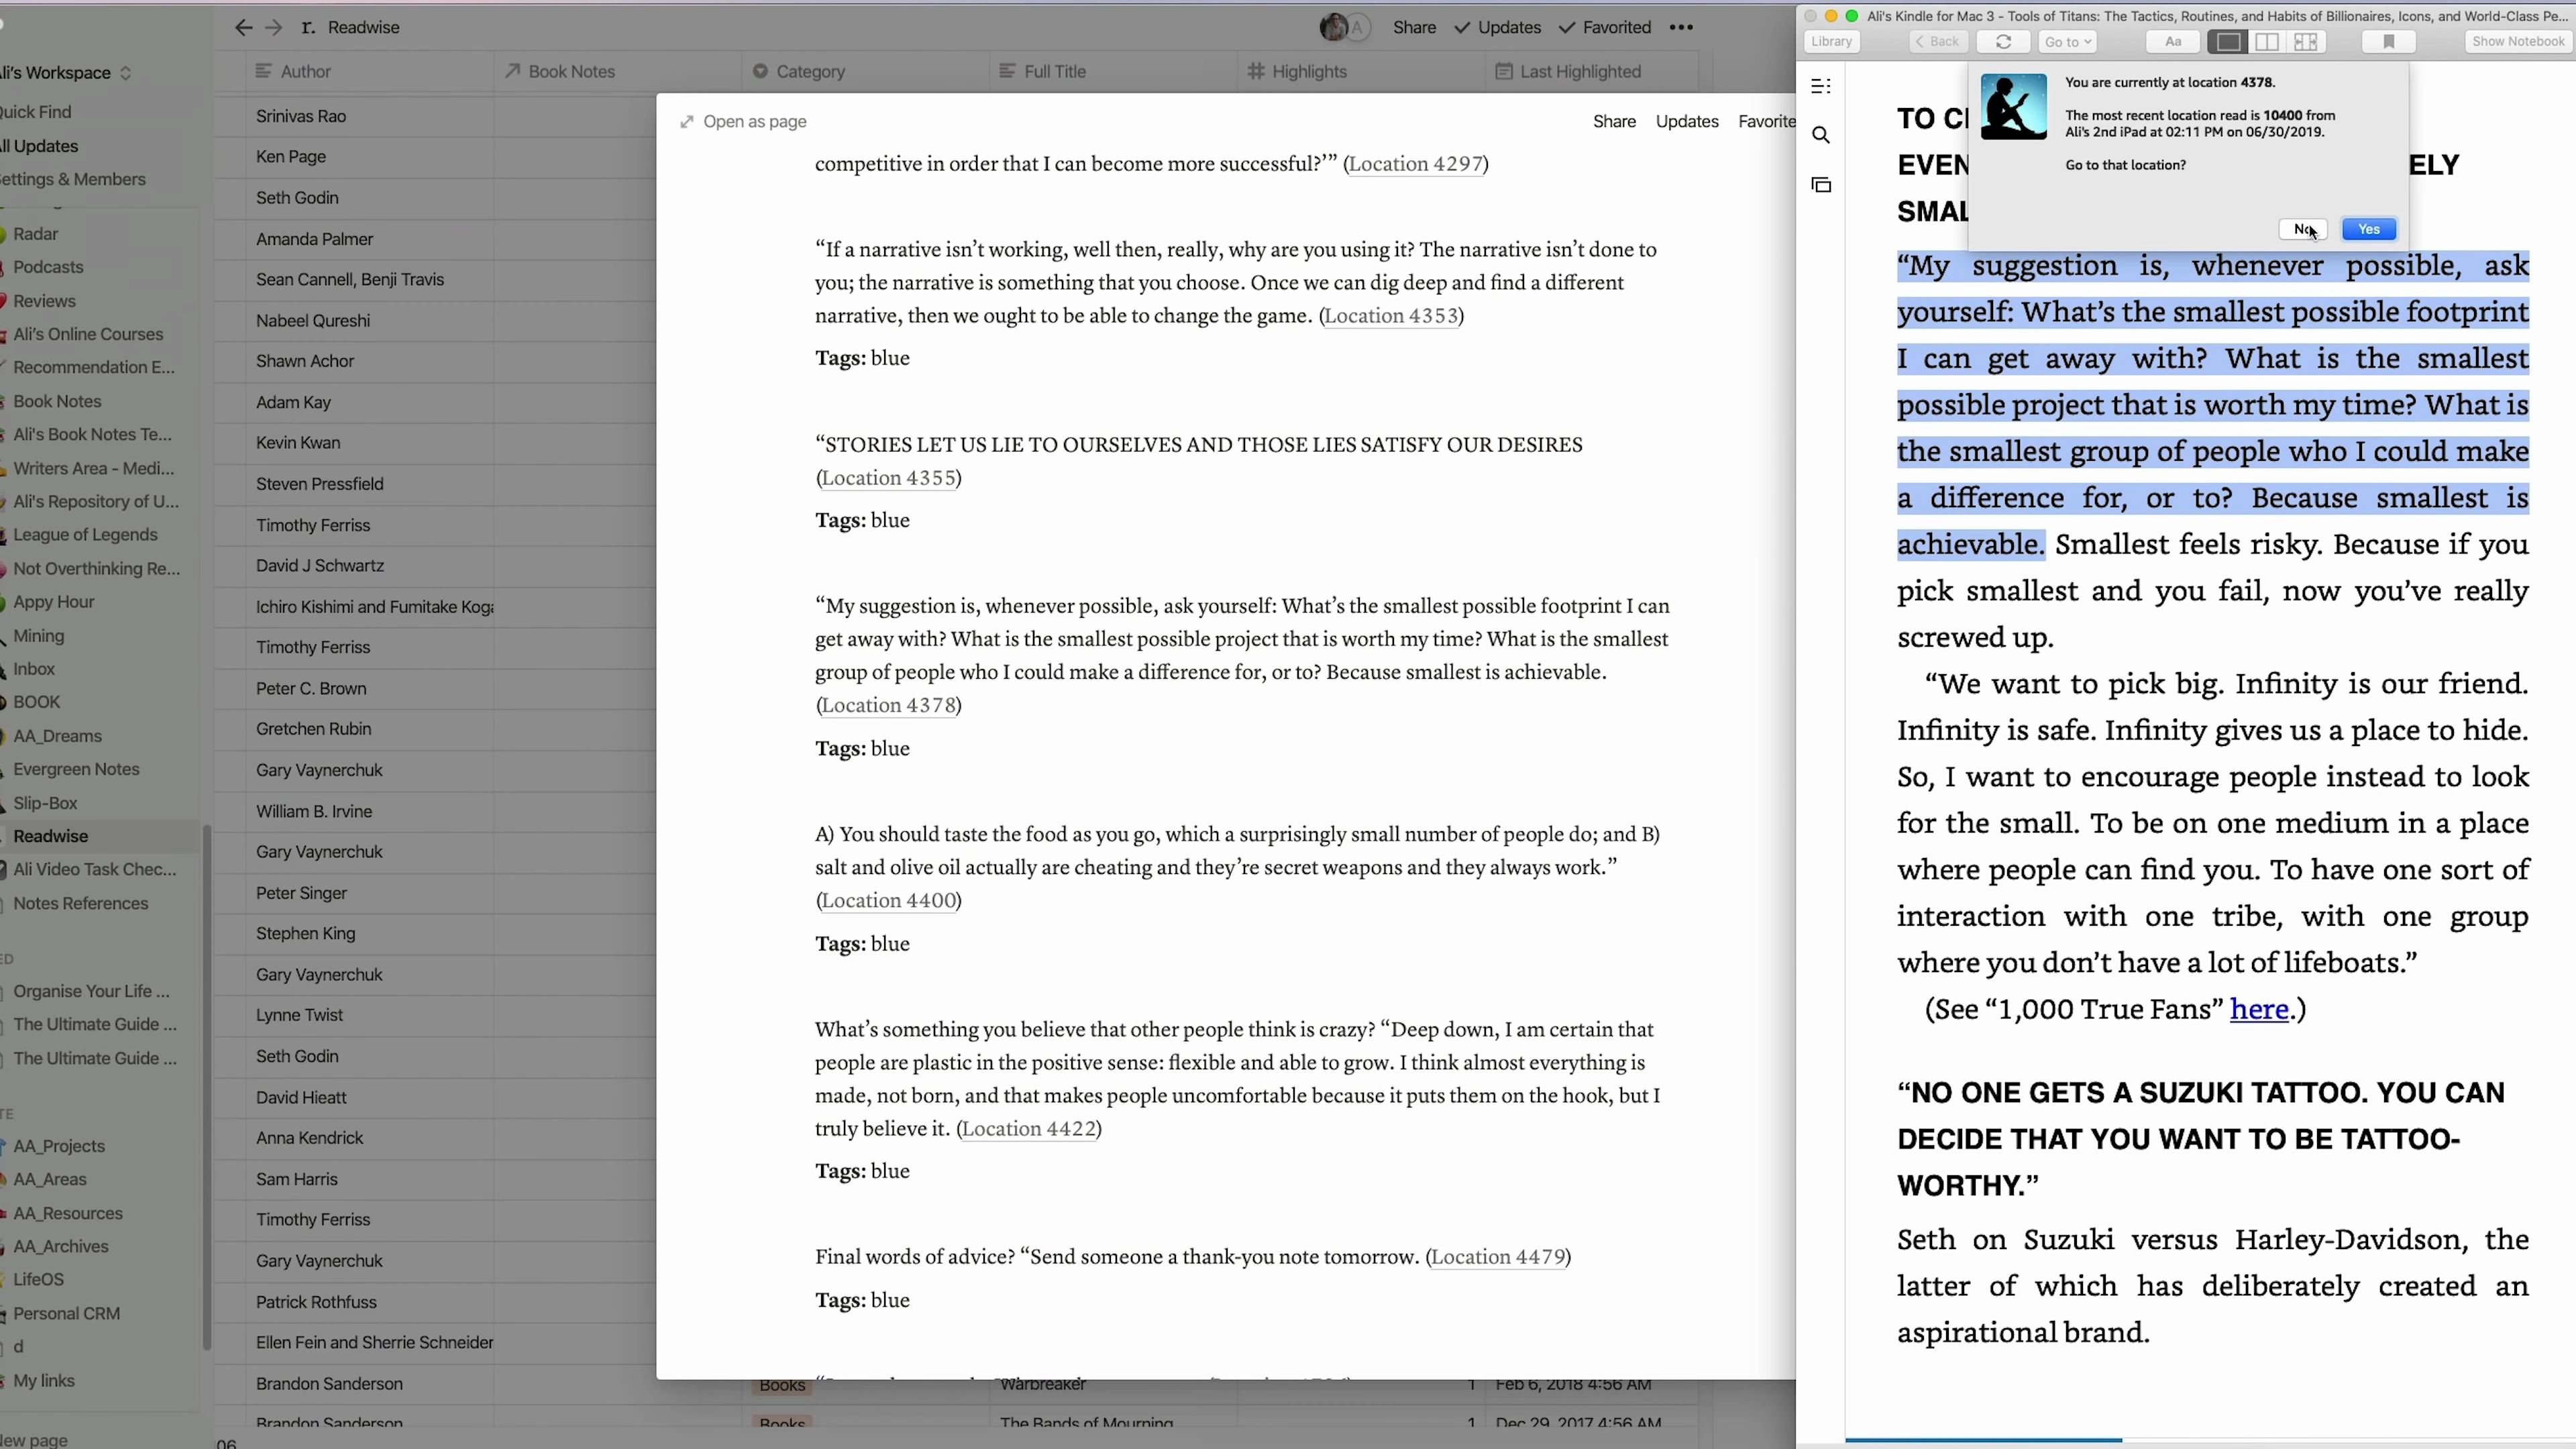Open the Personal CRM sidebar page
Viewport: 2576px width, 1449px height.
(66, 1313)
